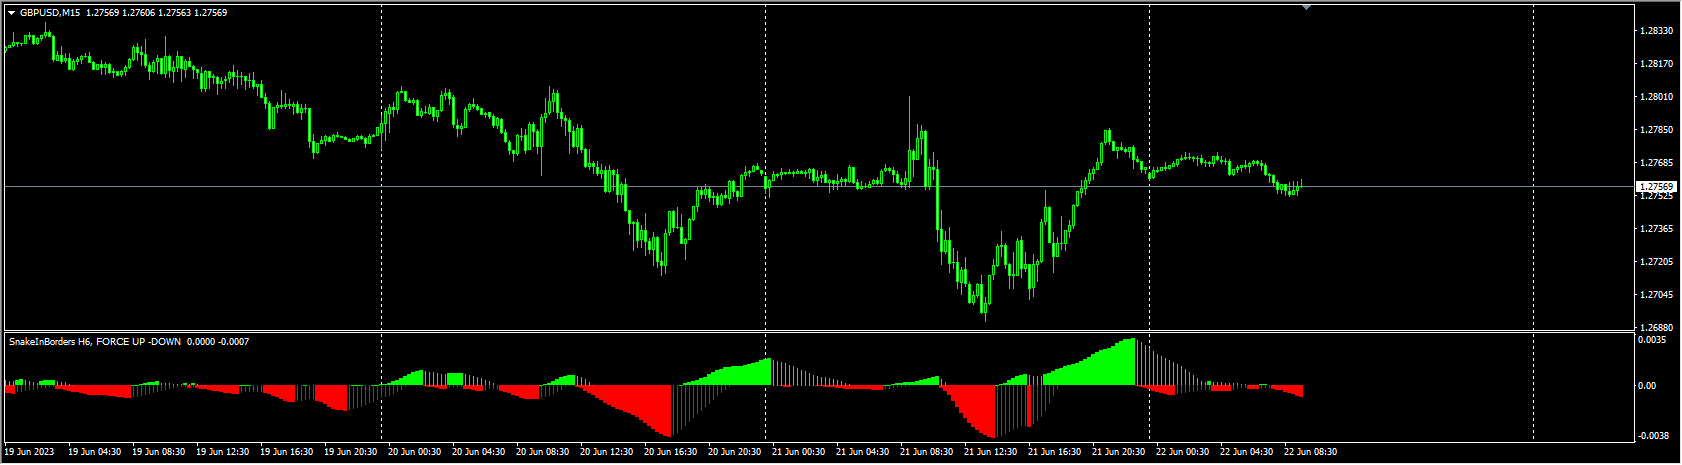1682x465 pixels.
Task: Click the 22 Jun 08:30 time label
Action: pos(1311,452)
